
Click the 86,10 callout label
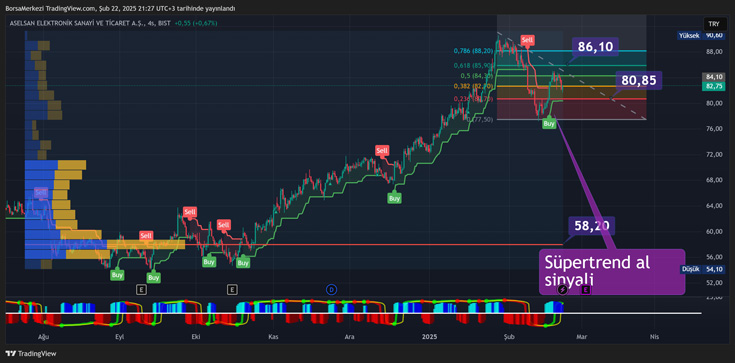(595, 47)
